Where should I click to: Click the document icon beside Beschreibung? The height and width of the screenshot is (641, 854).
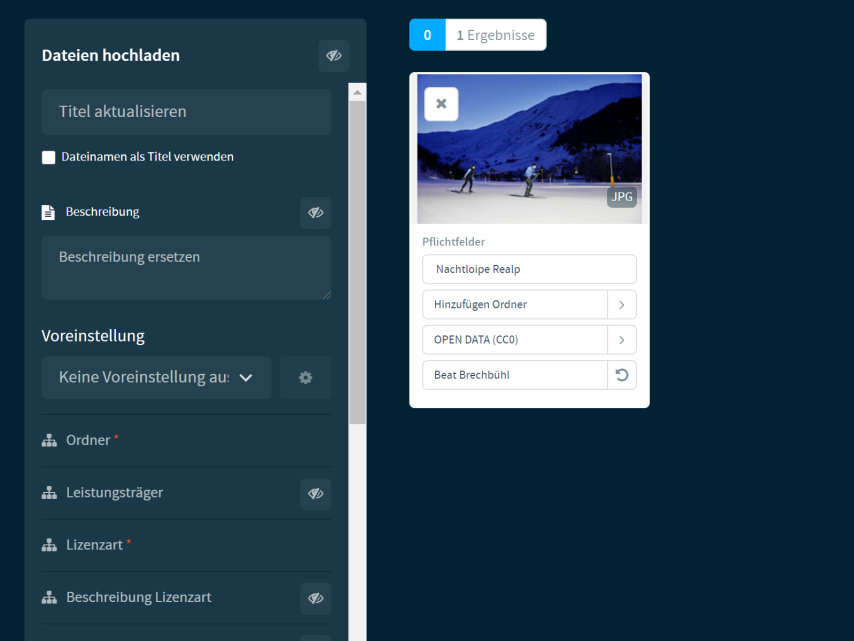tap(48, 212)
